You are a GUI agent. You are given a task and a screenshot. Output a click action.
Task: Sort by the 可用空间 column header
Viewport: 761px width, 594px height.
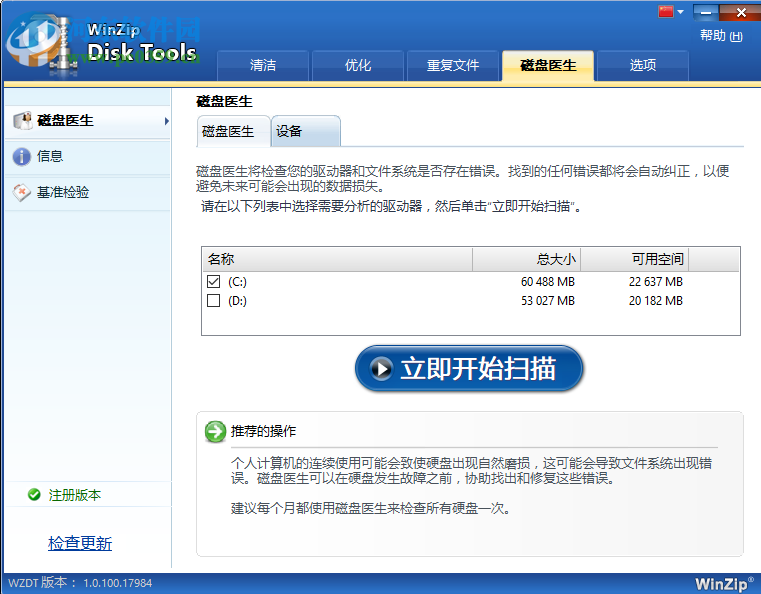coord(635,259)
